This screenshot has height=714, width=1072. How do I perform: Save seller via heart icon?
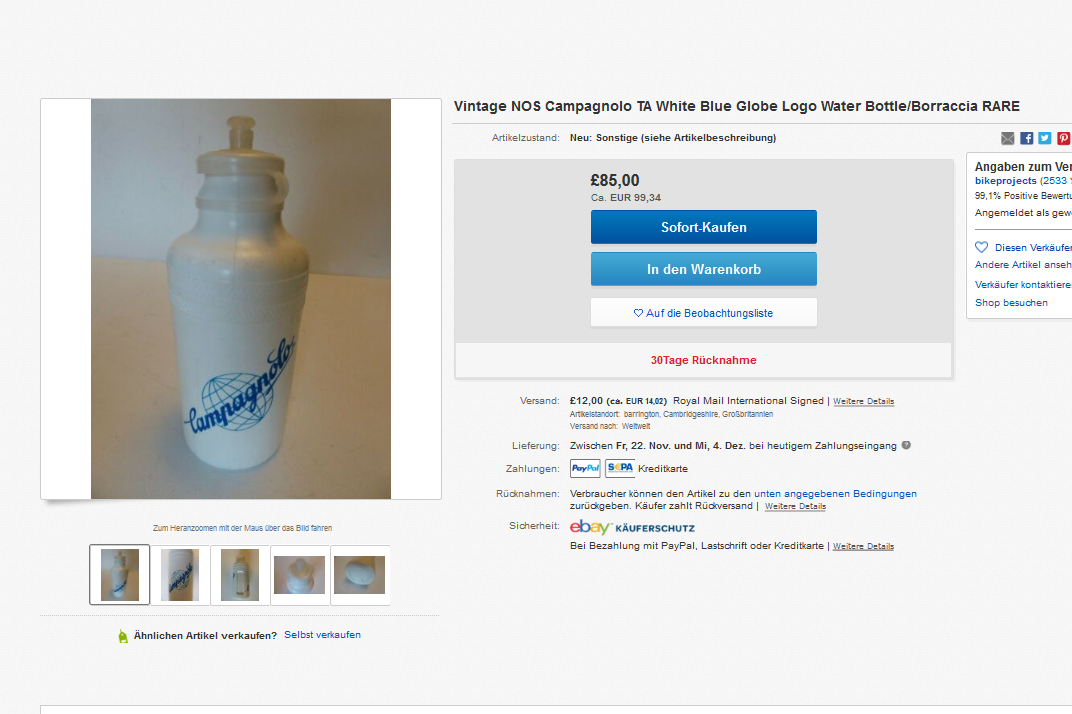[982, 247]
